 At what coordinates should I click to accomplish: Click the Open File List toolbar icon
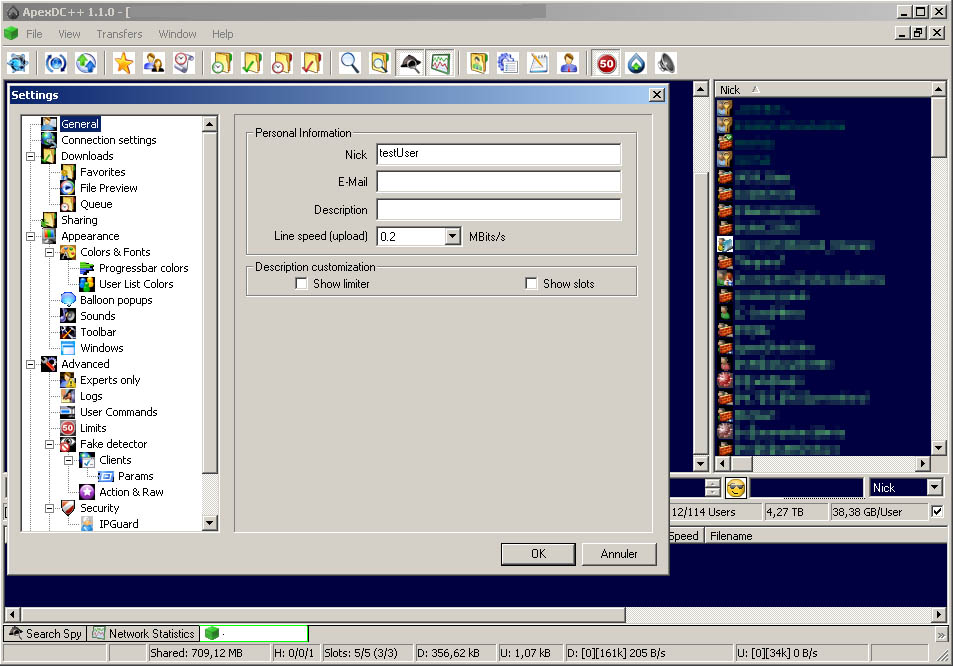[478, 63]
